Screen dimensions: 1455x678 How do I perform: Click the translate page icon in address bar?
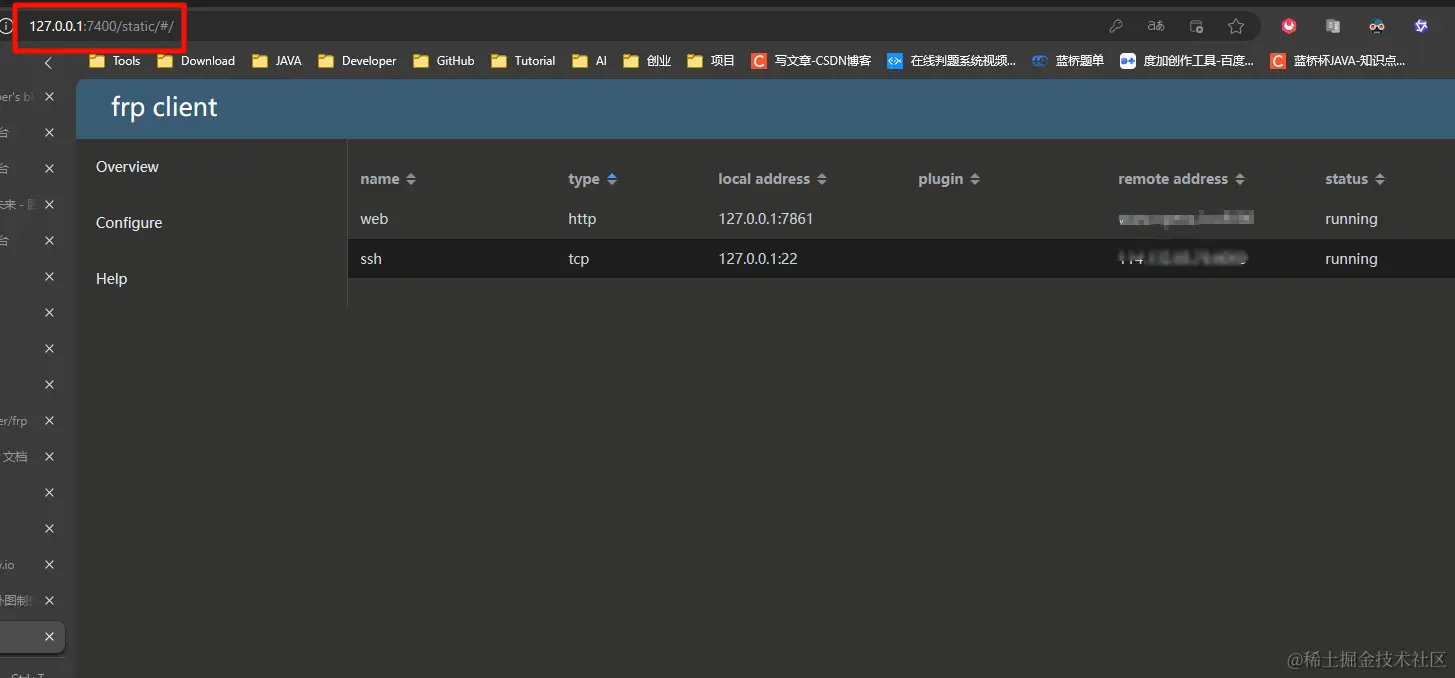coord(1156,27)
